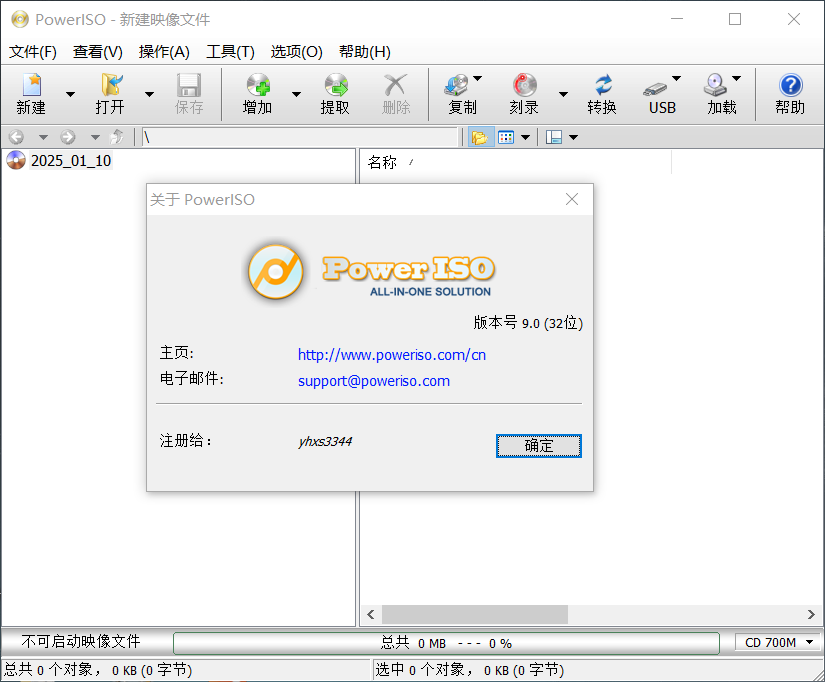Select the 2025_01_10 disc tree item

[x=71, y=161]
